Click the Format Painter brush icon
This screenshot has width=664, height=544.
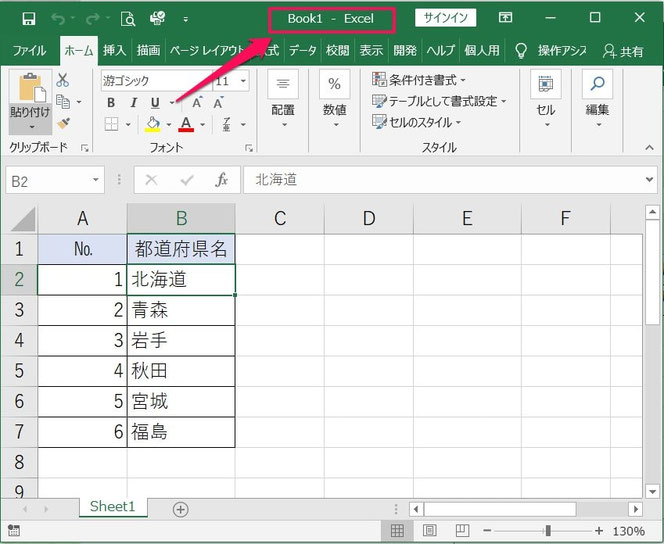click(63, 123)
